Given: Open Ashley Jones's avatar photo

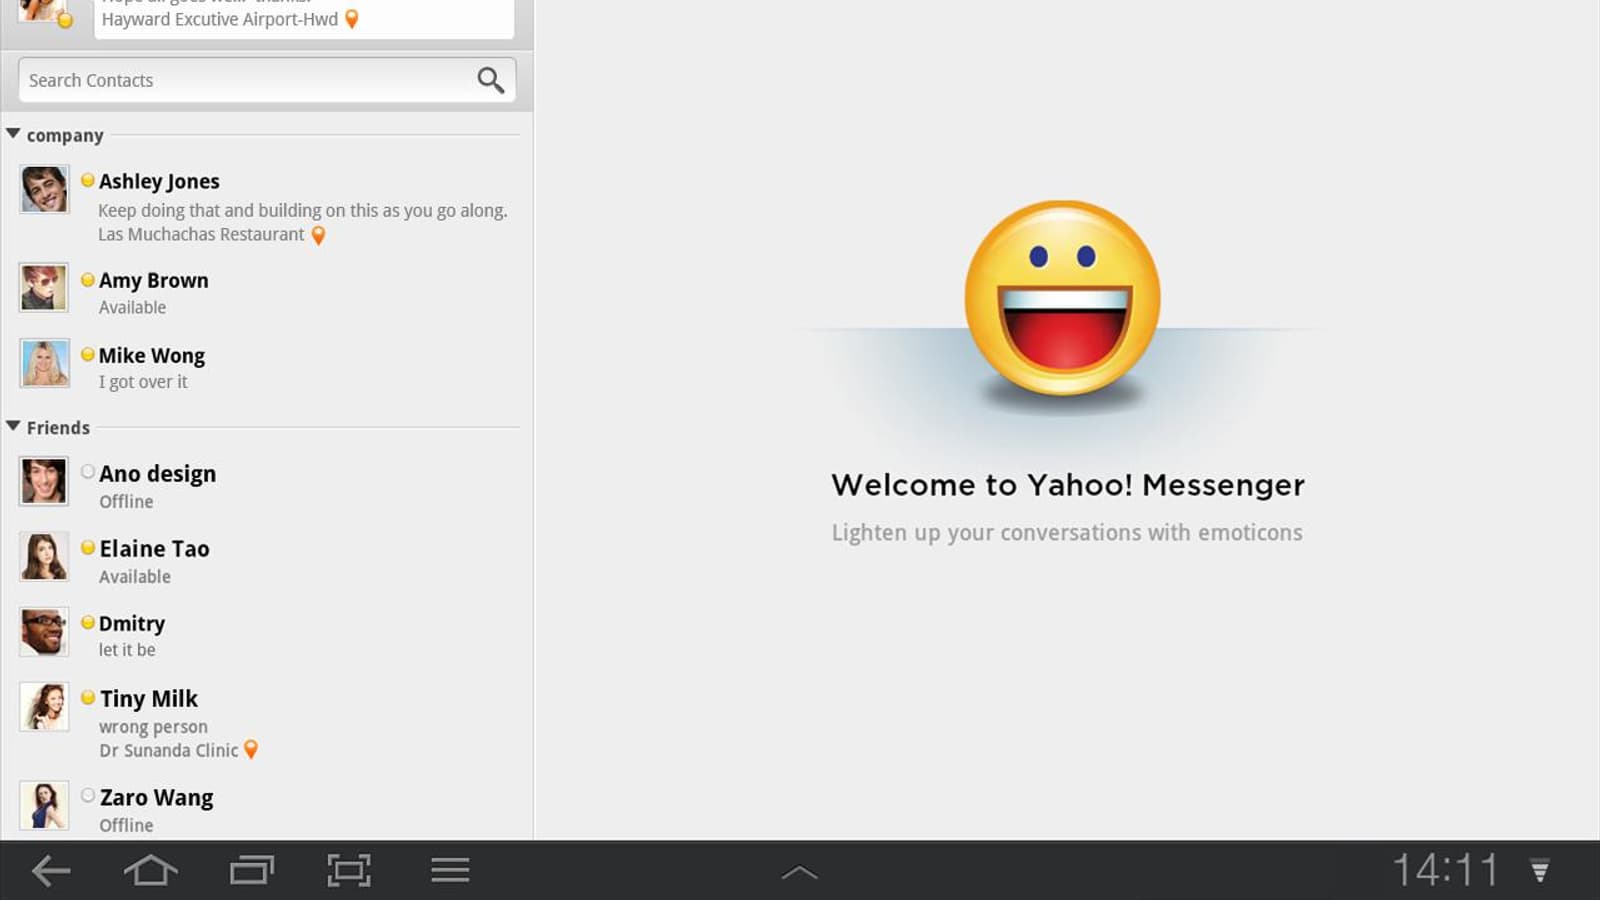Looking at the screenshot, I should point(44,189).
